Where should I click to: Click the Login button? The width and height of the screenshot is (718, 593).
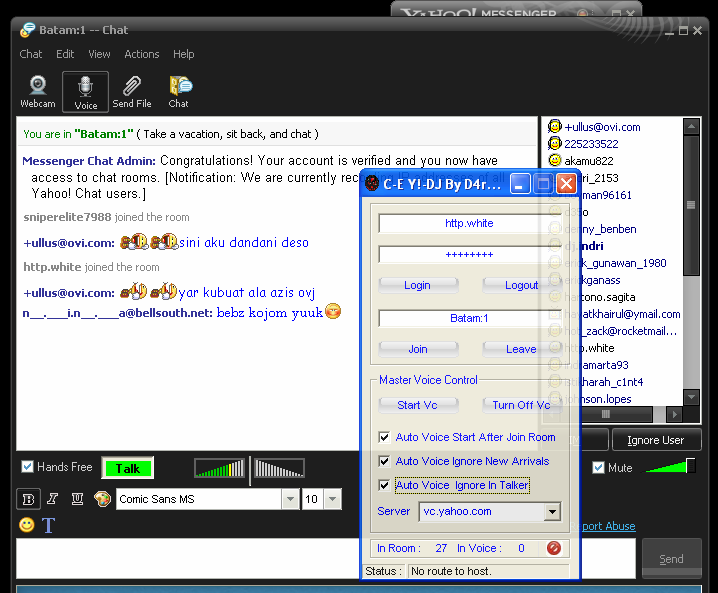pyautogui.click(x=418, y=285)
